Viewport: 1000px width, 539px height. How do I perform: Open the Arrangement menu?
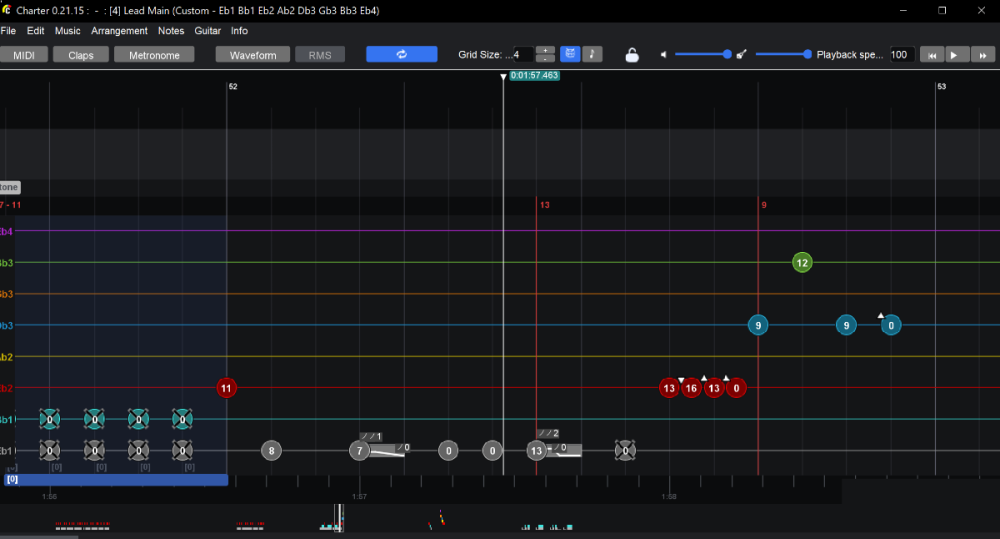(x=119, y=31)
